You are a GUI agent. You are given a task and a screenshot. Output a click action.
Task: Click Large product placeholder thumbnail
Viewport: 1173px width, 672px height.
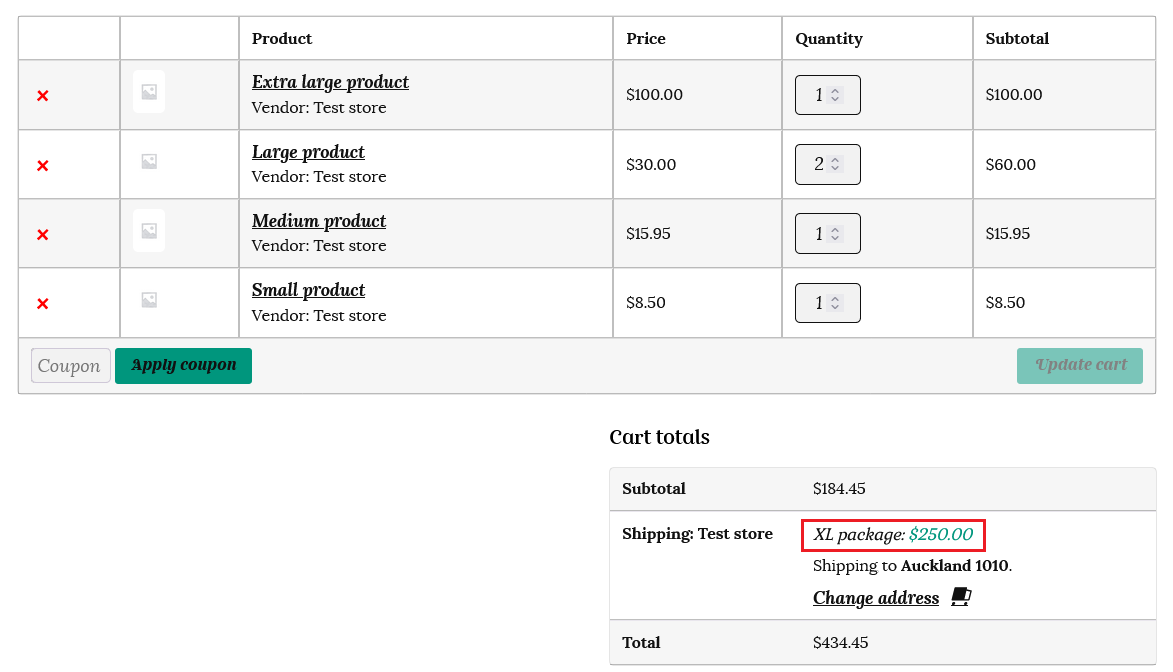point(149,161)
